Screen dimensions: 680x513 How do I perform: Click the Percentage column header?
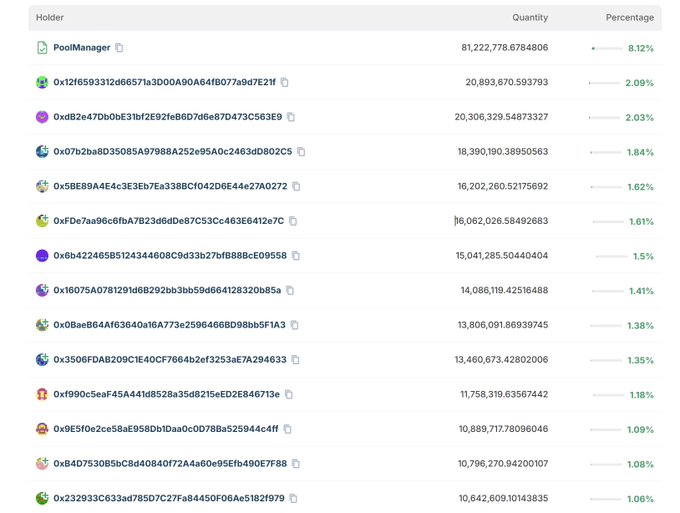click(x=630, y=17)
